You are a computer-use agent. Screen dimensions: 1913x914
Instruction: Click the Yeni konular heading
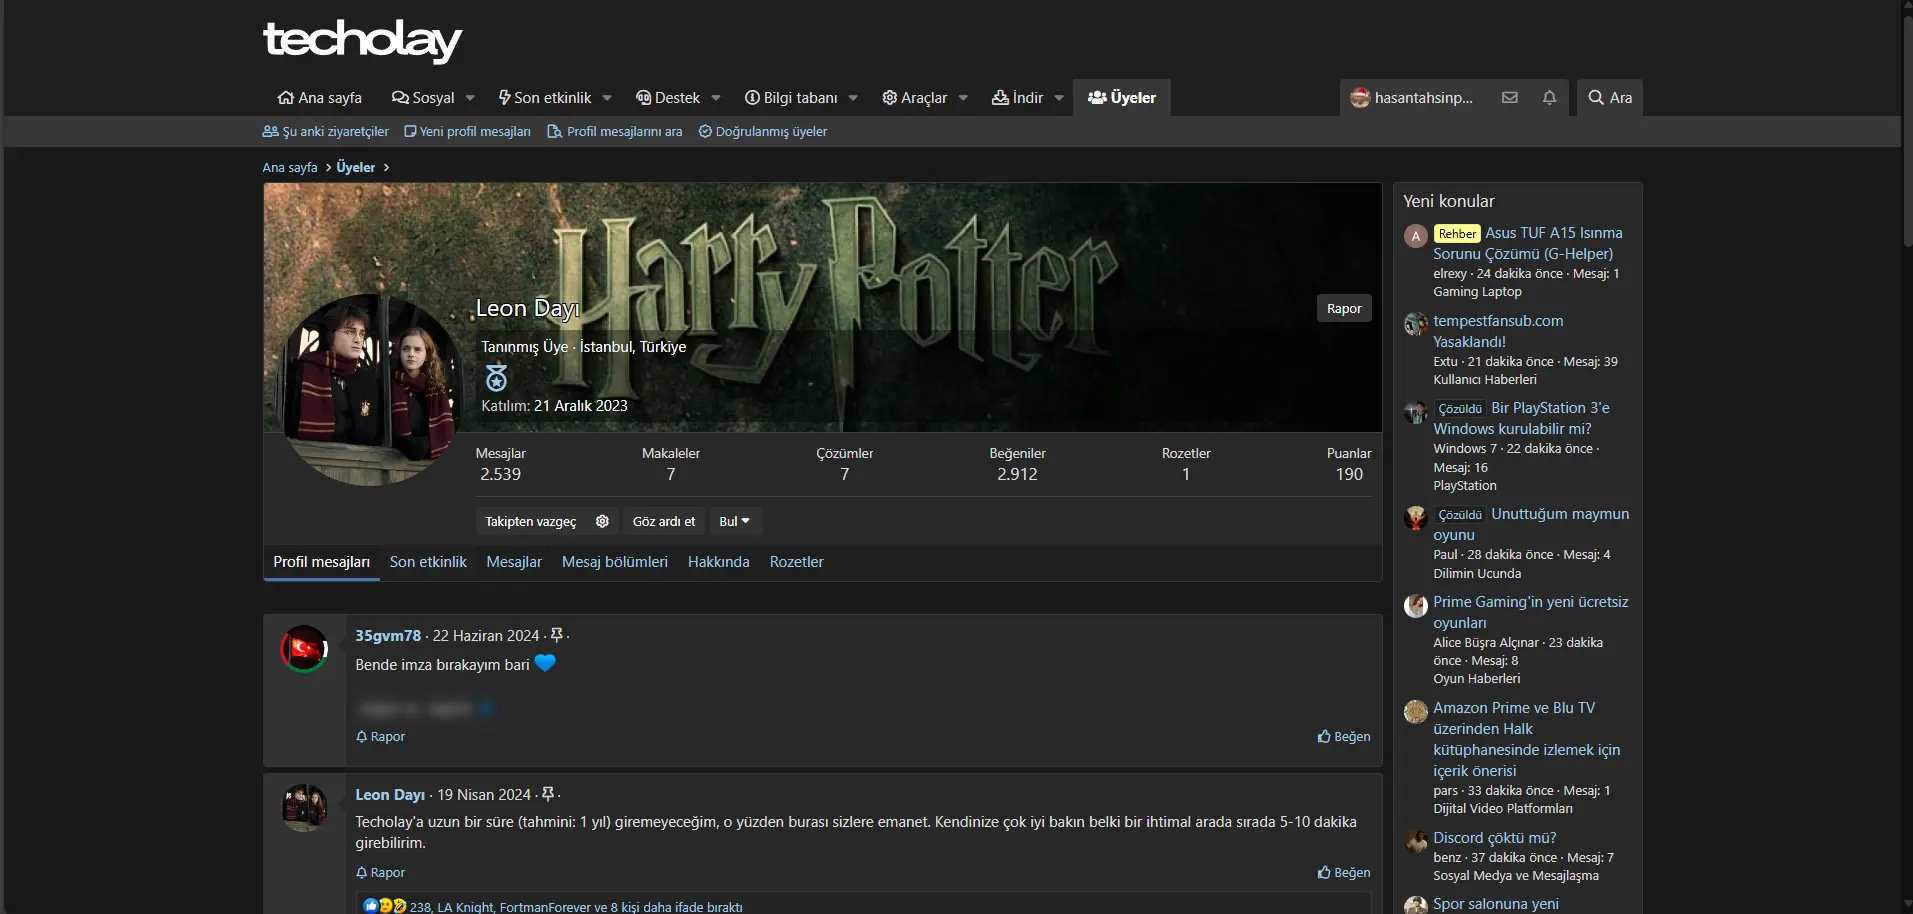tap(1449, 201)
